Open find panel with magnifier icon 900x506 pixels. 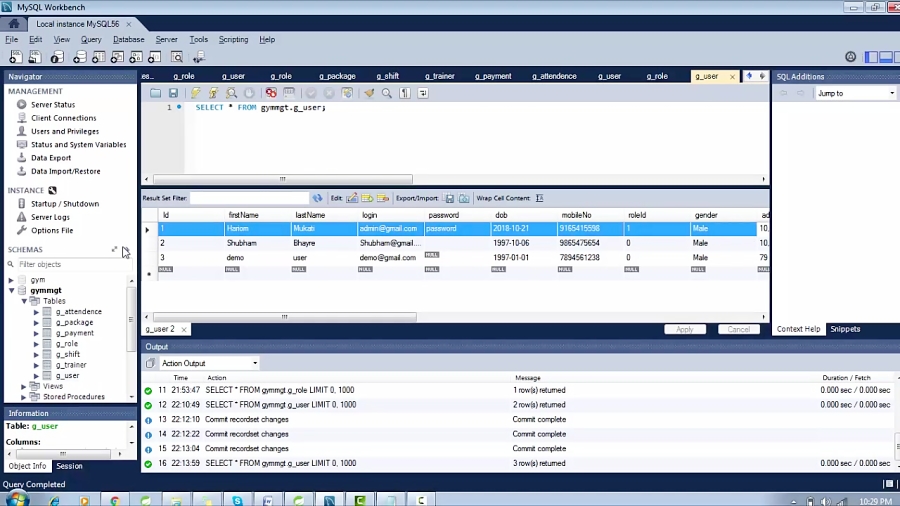[x=387, y=93]
